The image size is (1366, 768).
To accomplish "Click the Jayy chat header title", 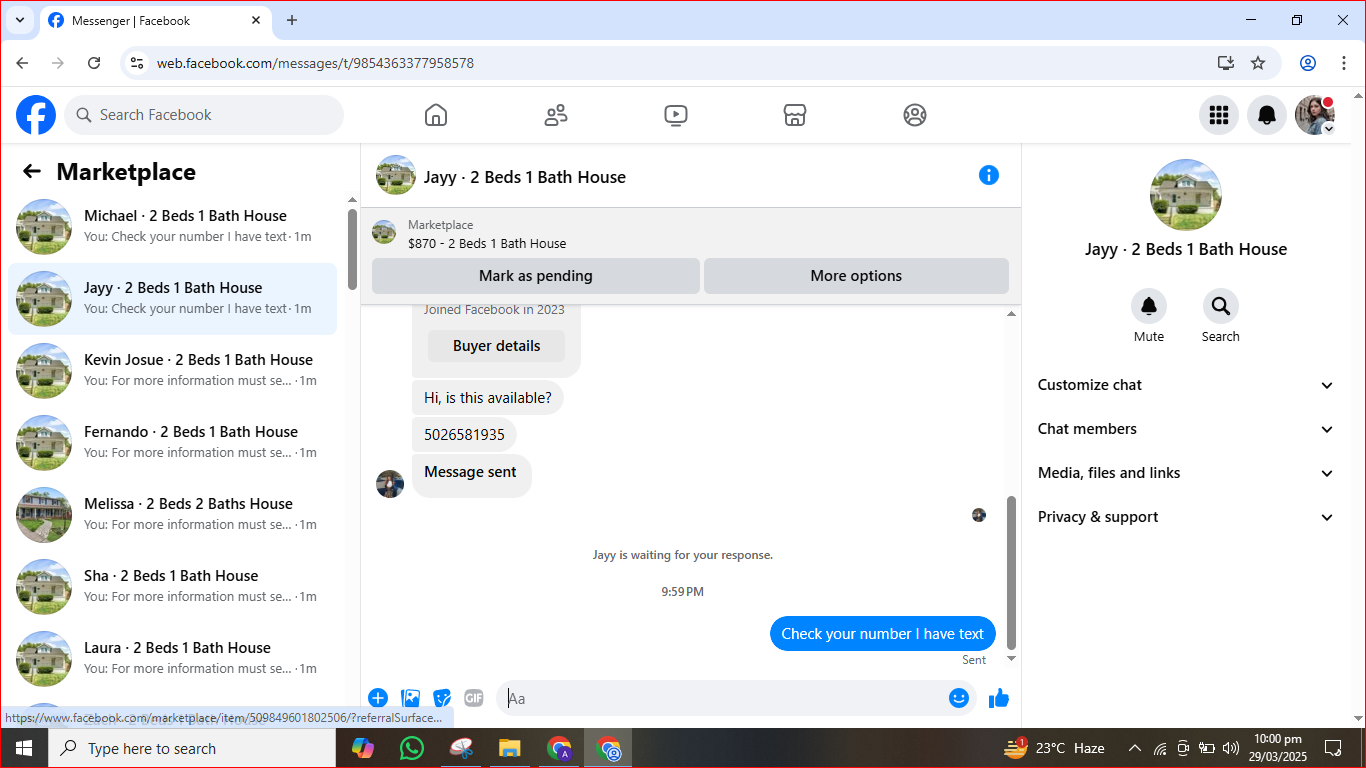I will click(x=524, y=177).
